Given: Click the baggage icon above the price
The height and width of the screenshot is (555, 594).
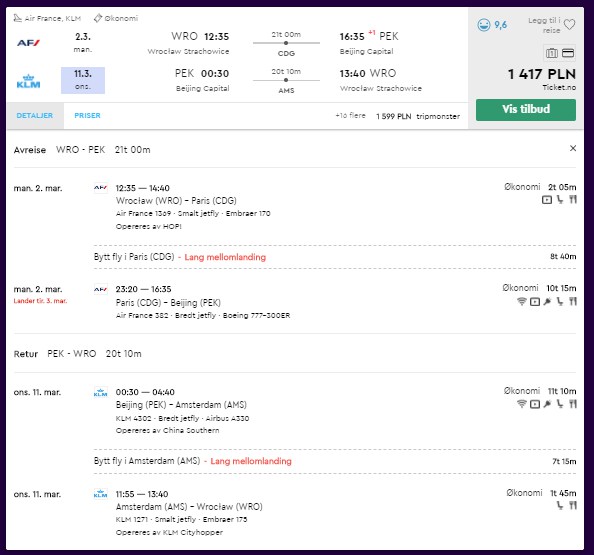Looking at the screenshot, I should tap(552, 53).
